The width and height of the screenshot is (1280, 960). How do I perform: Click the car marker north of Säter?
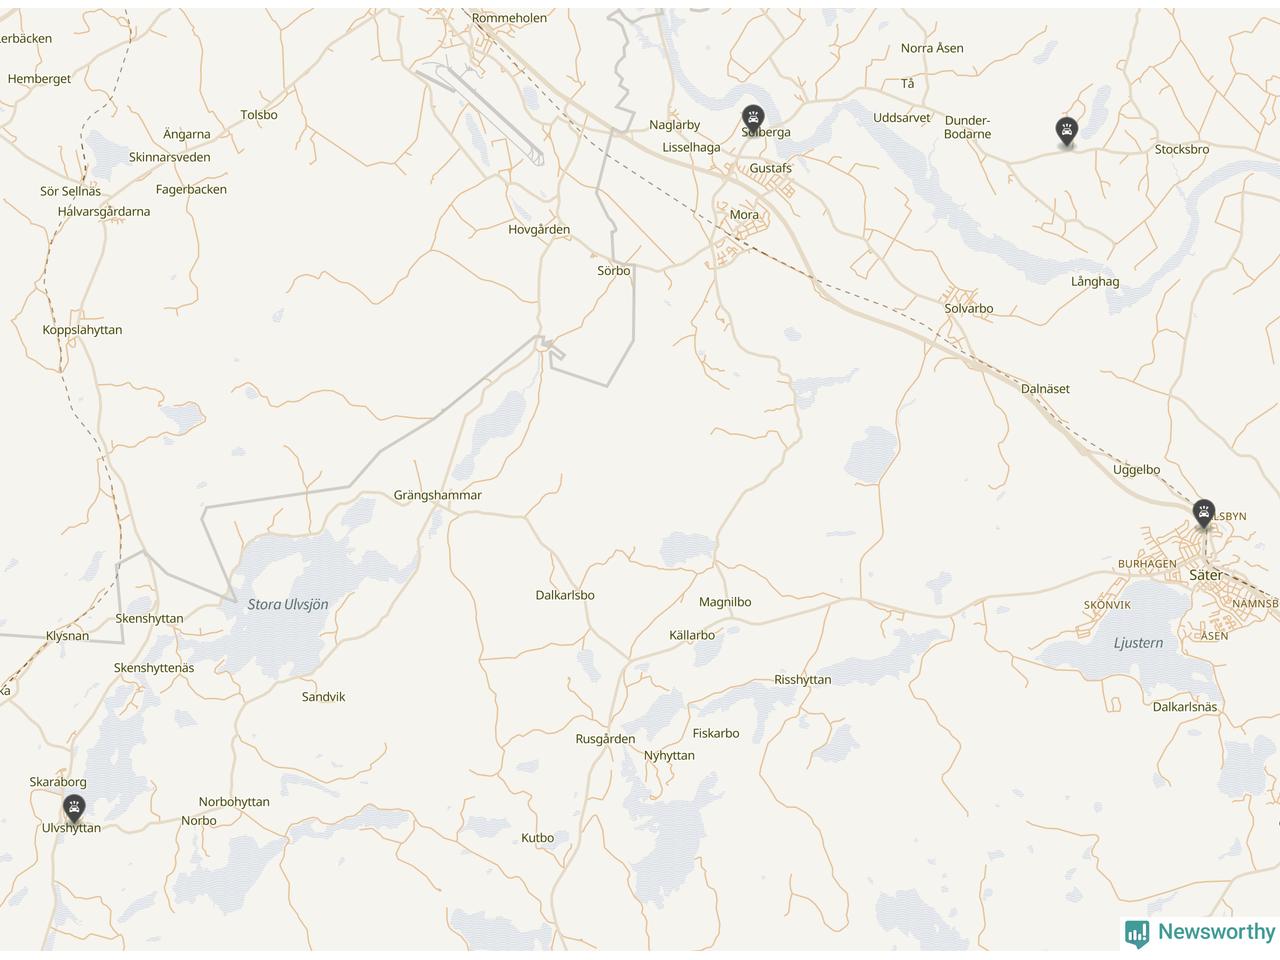coord(1204,514)
